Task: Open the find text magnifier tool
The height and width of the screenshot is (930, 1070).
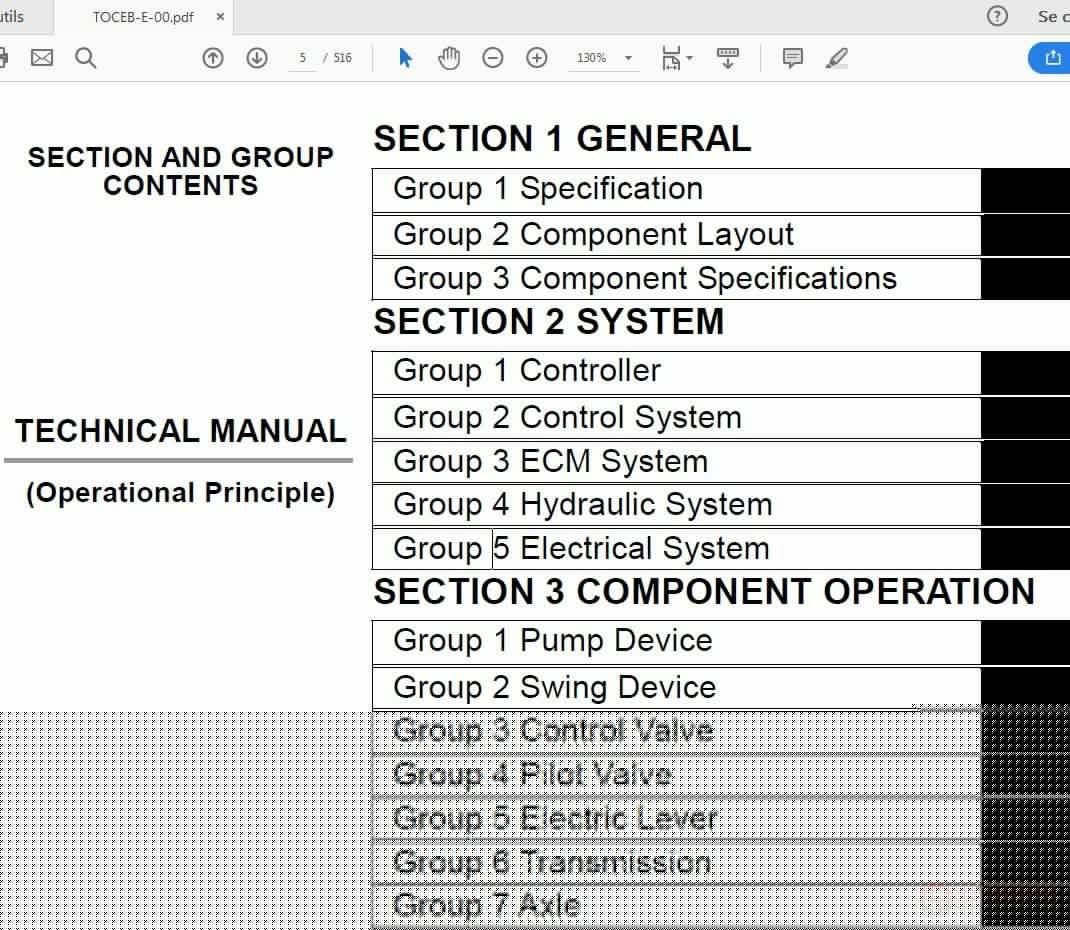Action: (x=85, y=58)
